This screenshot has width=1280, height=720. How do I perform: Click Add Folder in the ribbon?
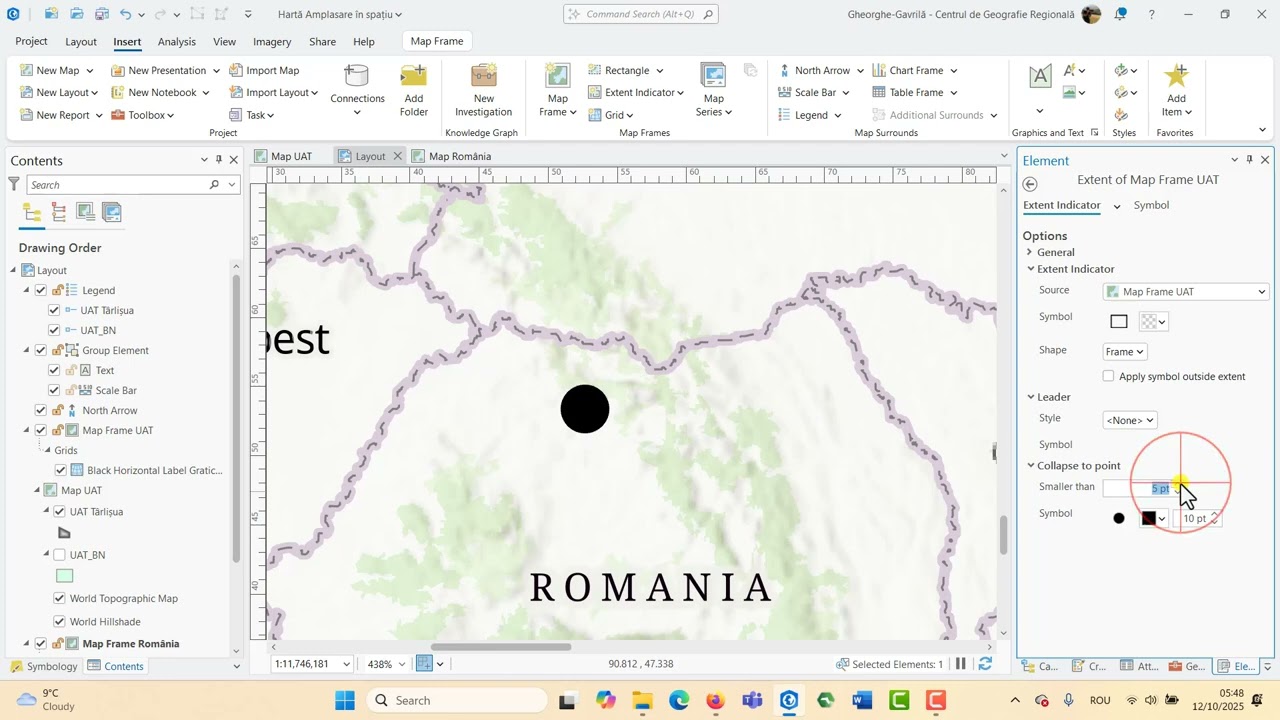click(414, 91)
